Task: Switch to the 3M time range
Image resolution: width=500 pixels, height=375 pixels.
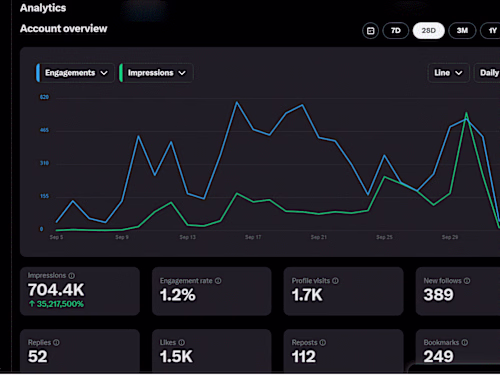Action: 462,31
